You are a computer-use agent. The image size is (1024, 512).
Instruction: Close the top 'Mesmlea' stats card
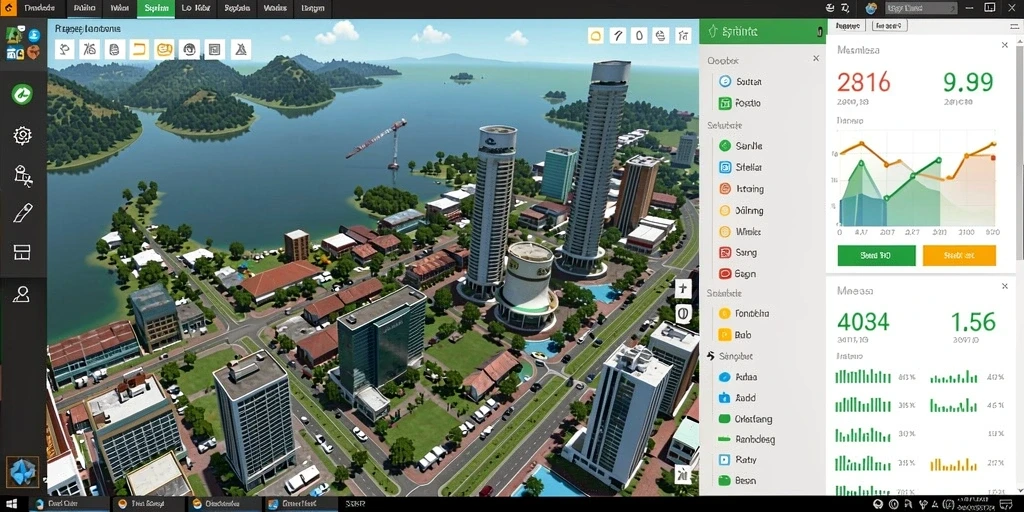(x=1004, y=45)
